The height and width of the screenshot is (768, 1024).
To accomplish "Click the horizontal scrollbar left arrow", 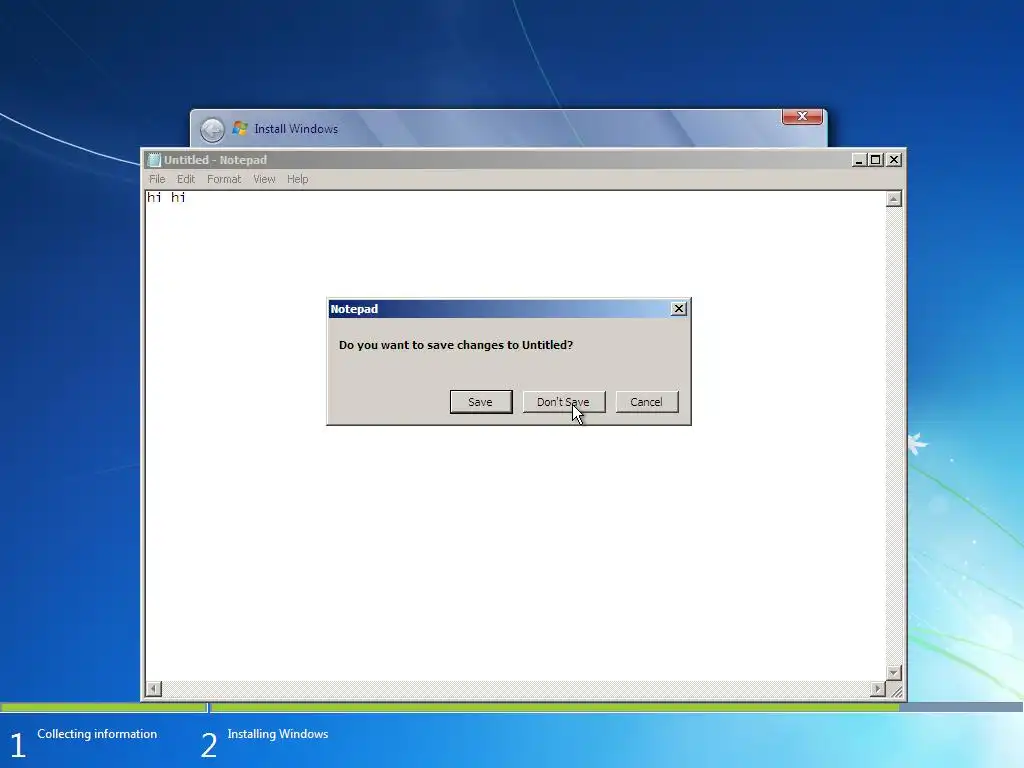I will pyautogui.click(x=153, y=688).
